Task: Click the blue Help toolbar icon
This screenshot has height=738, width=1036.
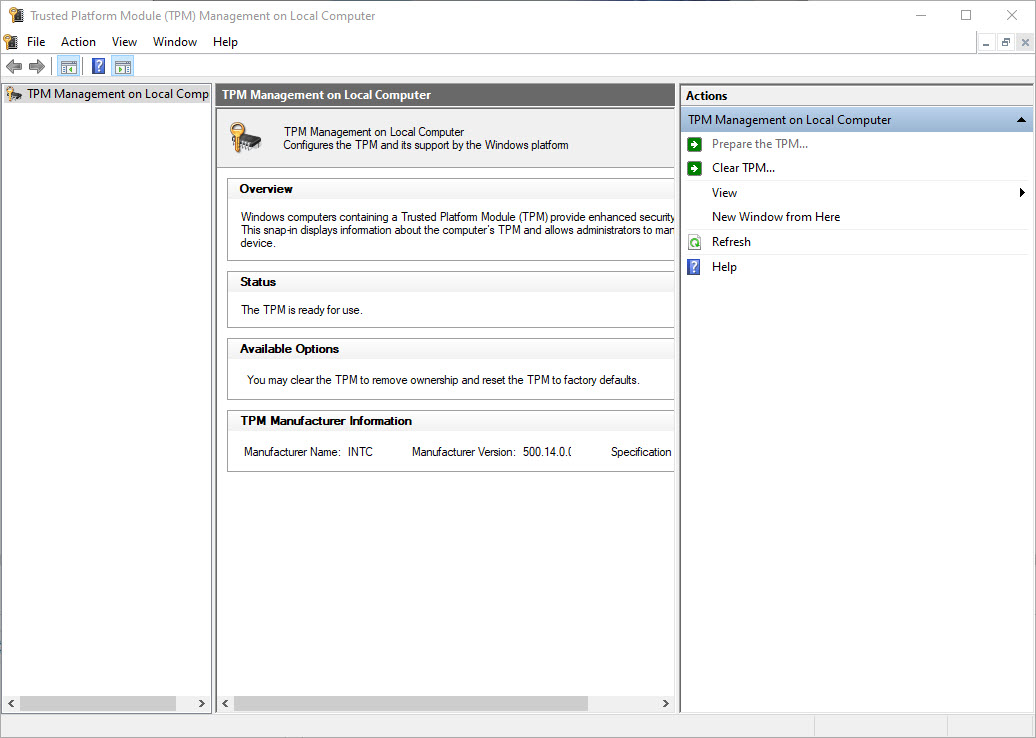Action: click(x=98, y=66)
